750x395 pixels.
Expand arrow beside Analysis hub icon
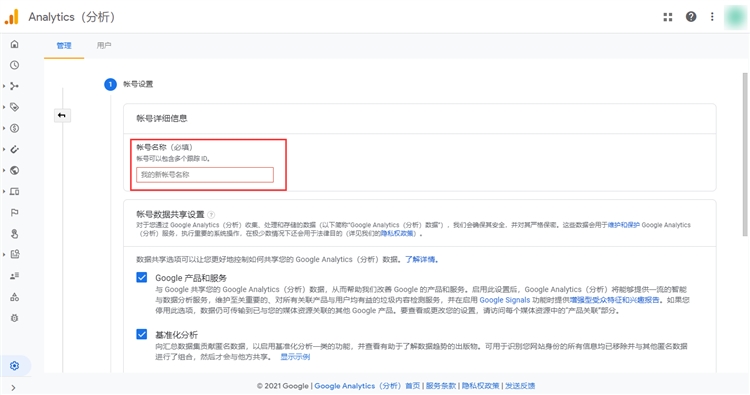(x=4, y=254)
